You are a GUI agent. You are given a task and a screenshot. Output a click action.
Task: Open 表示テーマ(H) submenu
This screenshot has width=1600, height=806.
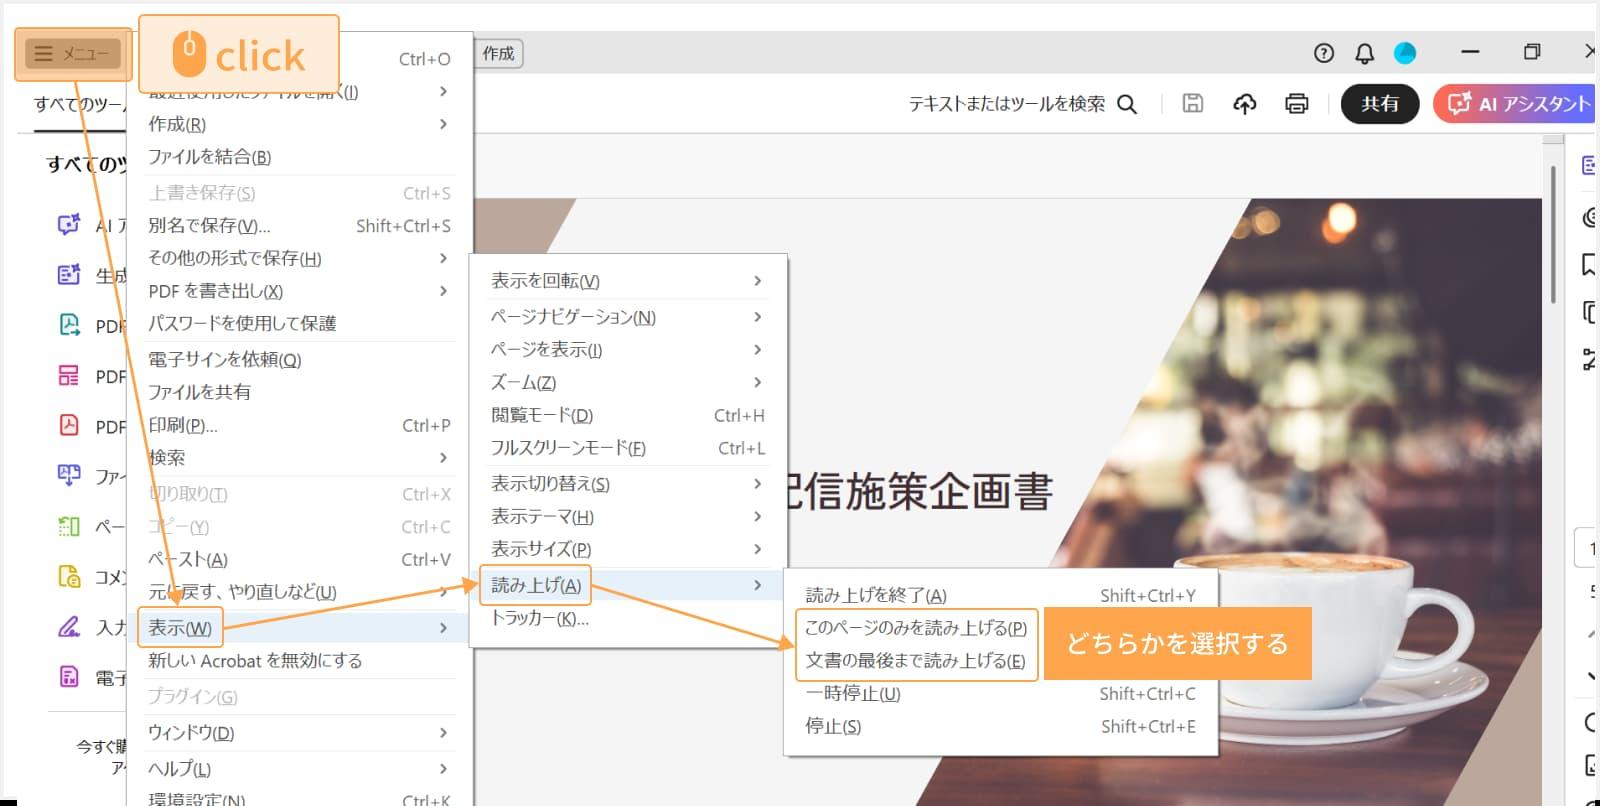pyautogui.click(x=628, y=517)
